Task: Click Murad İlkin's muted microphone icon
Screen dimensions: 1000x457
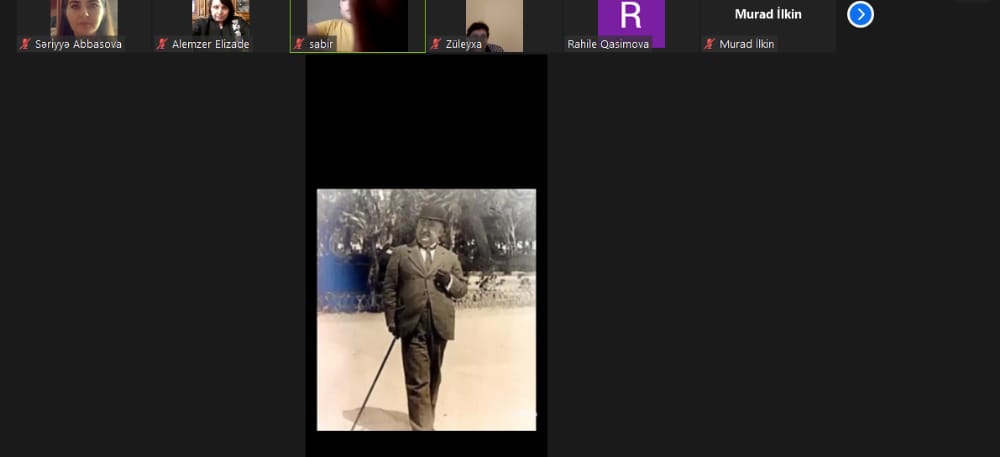Action: 709,44
